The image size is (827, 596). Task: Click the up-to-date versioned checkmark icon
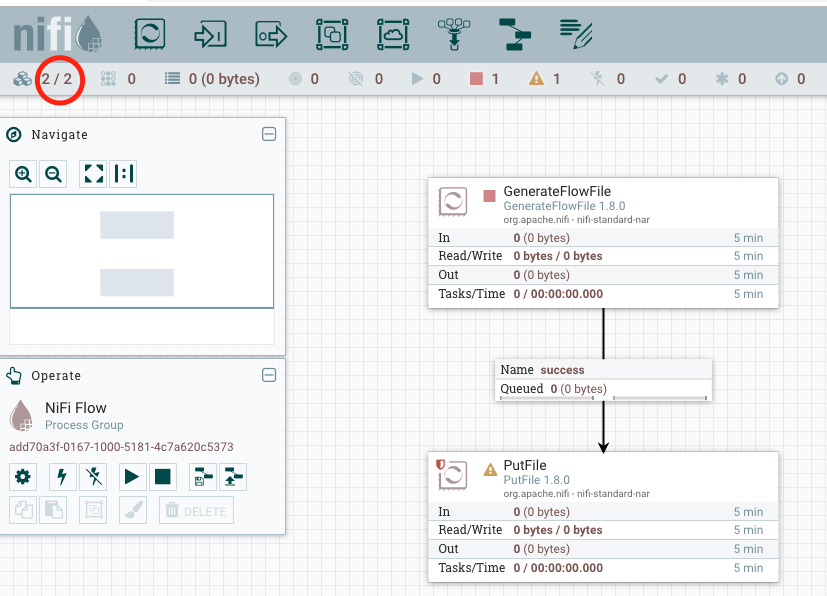click(x=661, y=79)
